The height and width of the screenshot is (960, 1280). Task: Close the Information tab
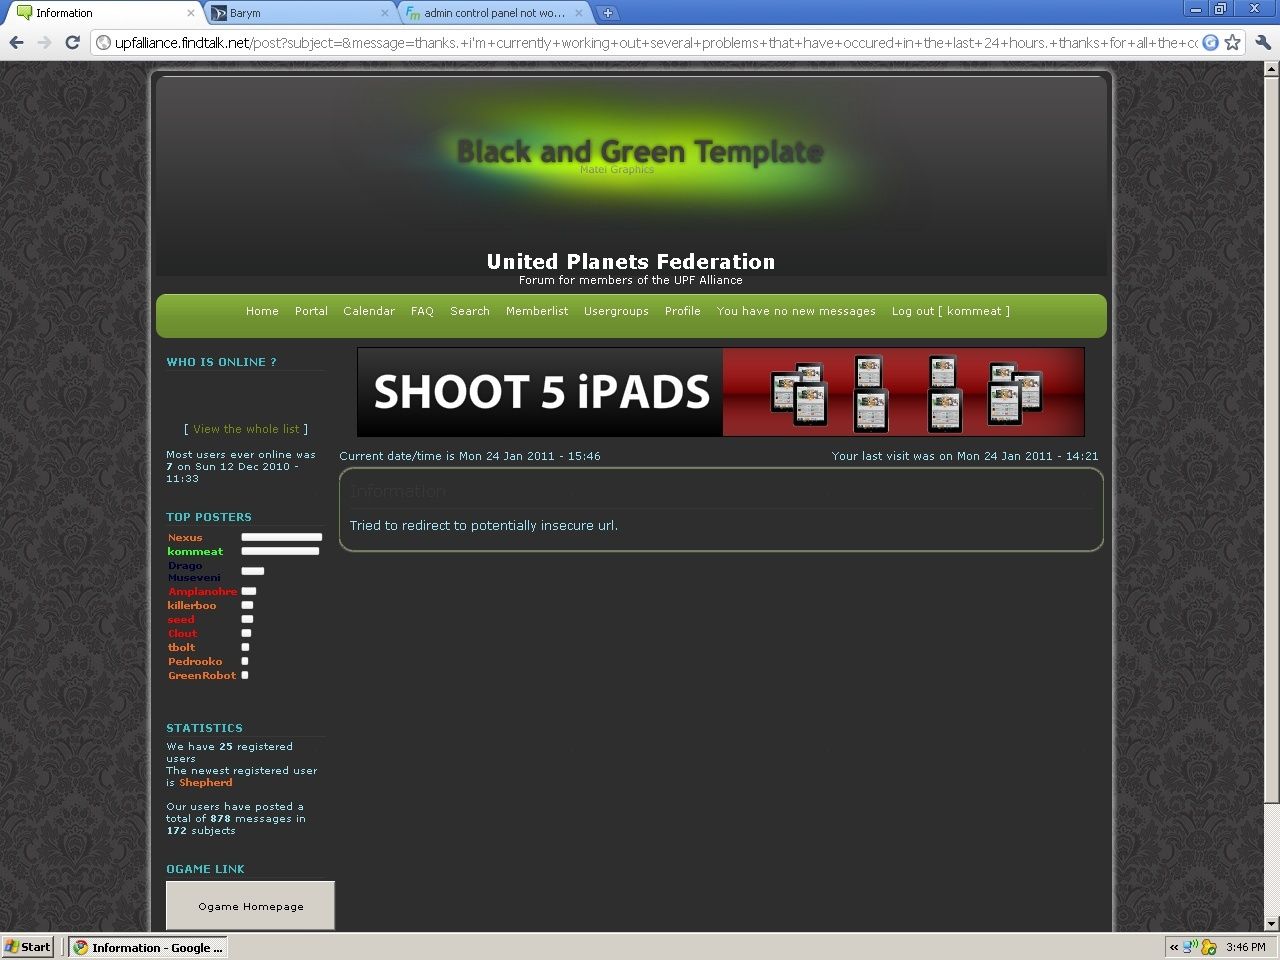191,13
